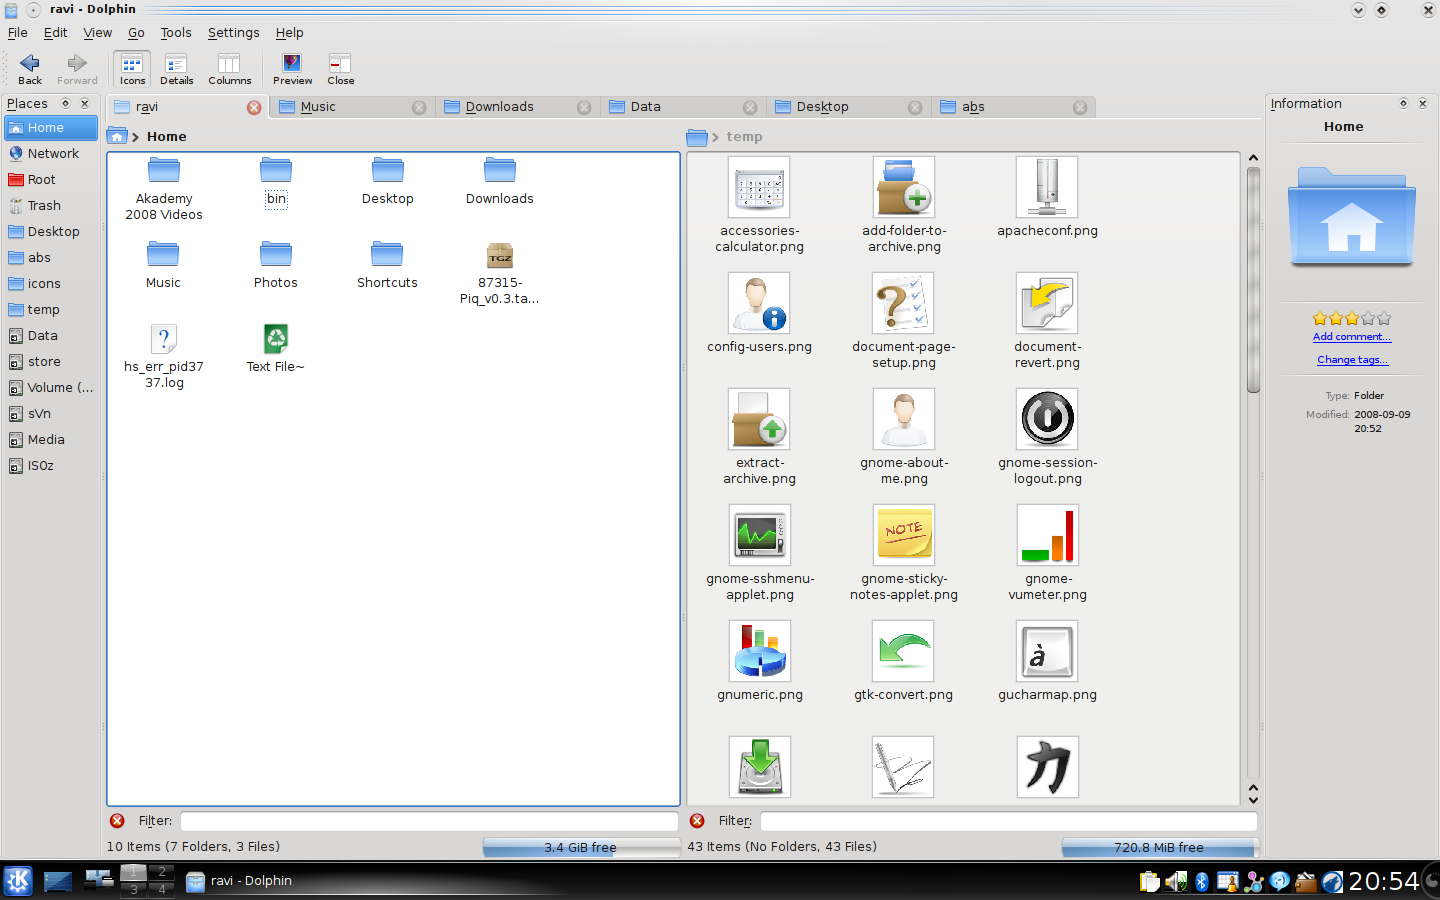The image size is (1440, 900).
Task: Select the 87315-Piq tarball archive file
Action: pos(500,273)
